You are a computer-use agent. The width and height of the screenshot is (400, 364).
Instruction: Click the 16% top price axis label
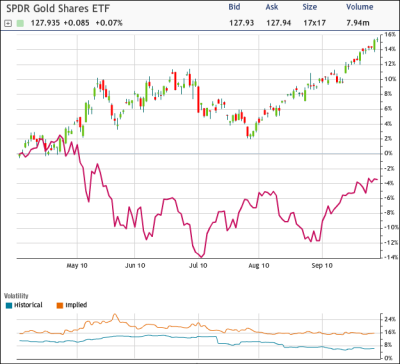pos(390,34)
